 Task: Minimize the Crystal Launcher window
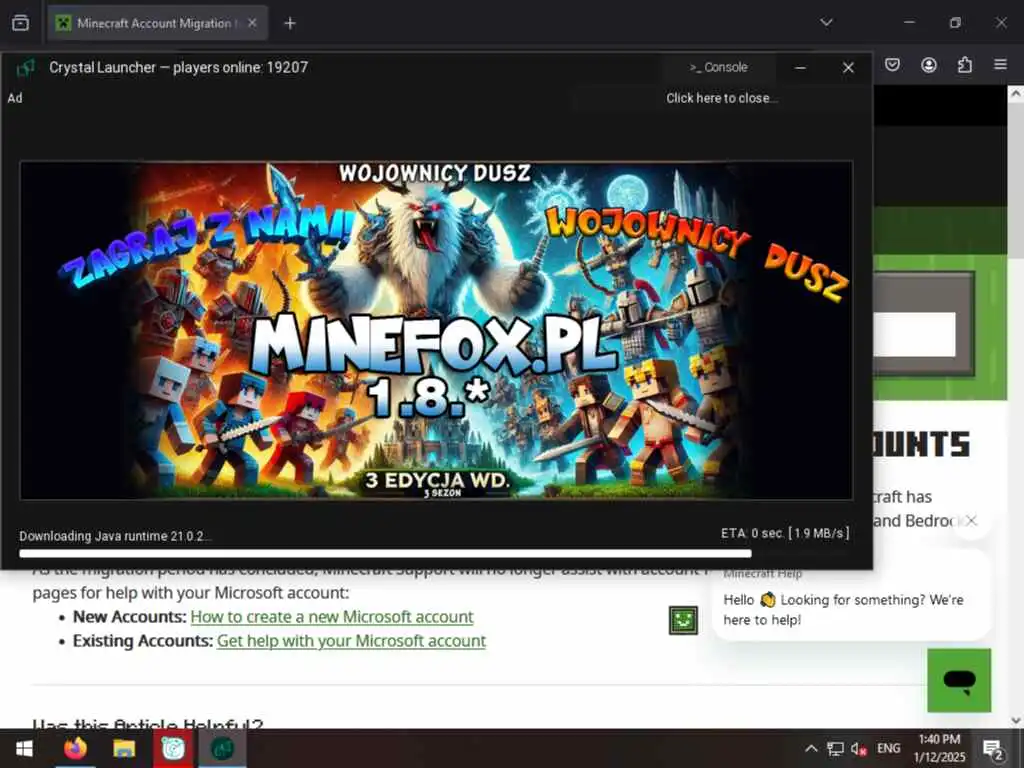[800, 67]
